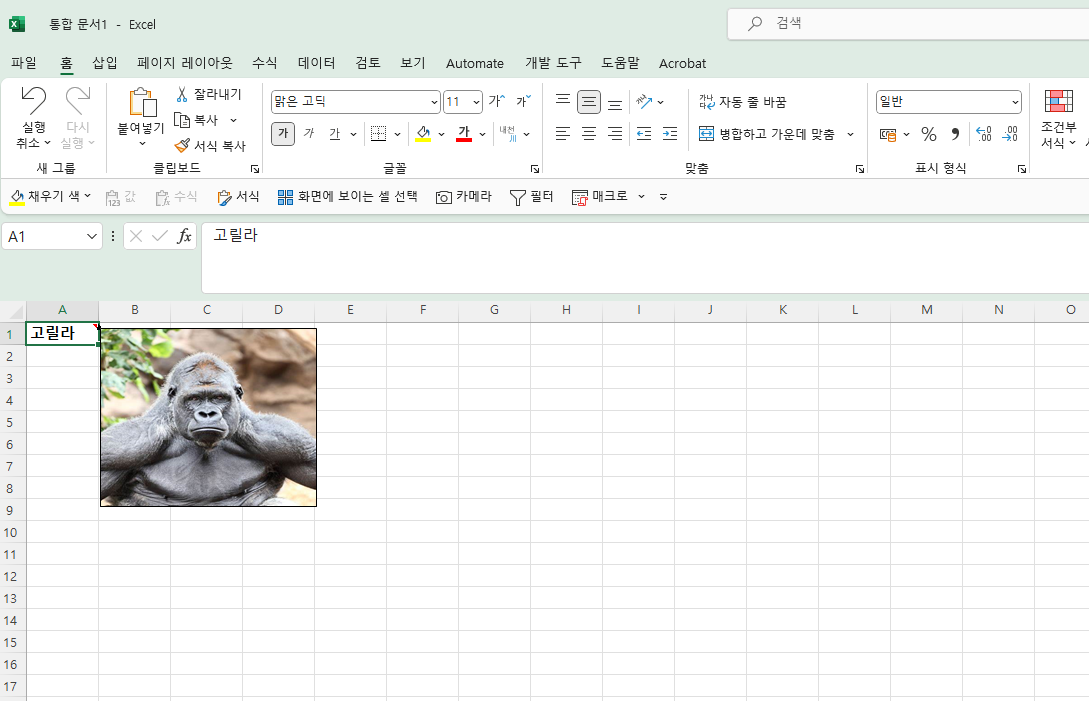Click 자동 줄 바꿈 wrap text
The height and width of the screenshot is (701, 1089).
click(742, 102)
